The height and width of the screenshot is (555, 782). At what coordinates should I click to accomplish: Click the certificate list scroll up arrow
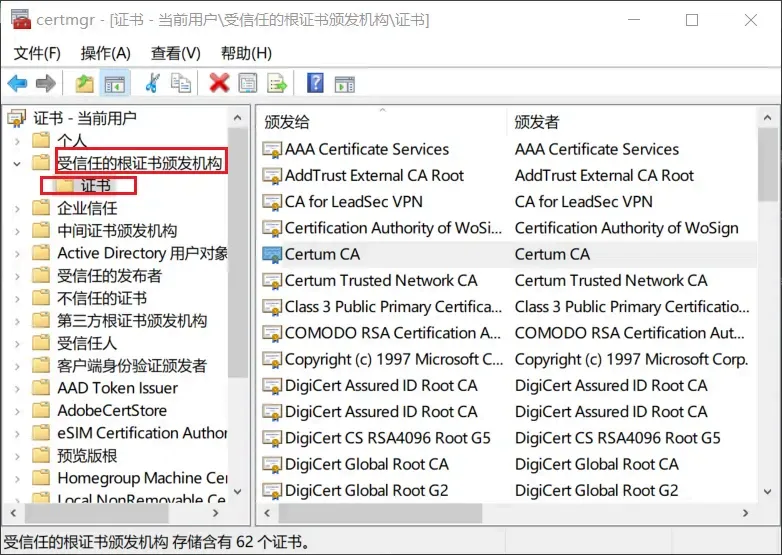[x=767, y=118]
